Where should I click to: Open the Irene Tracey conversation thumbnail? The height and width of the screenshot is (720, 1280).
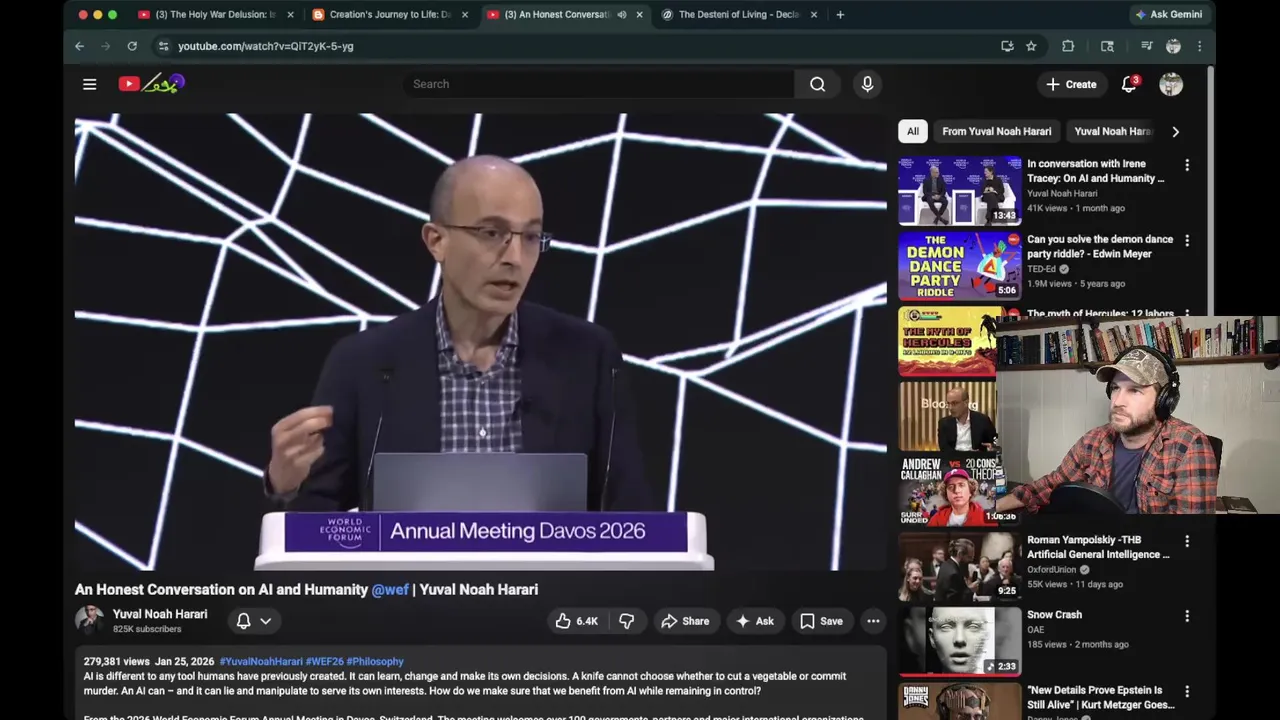coord(960,190)
